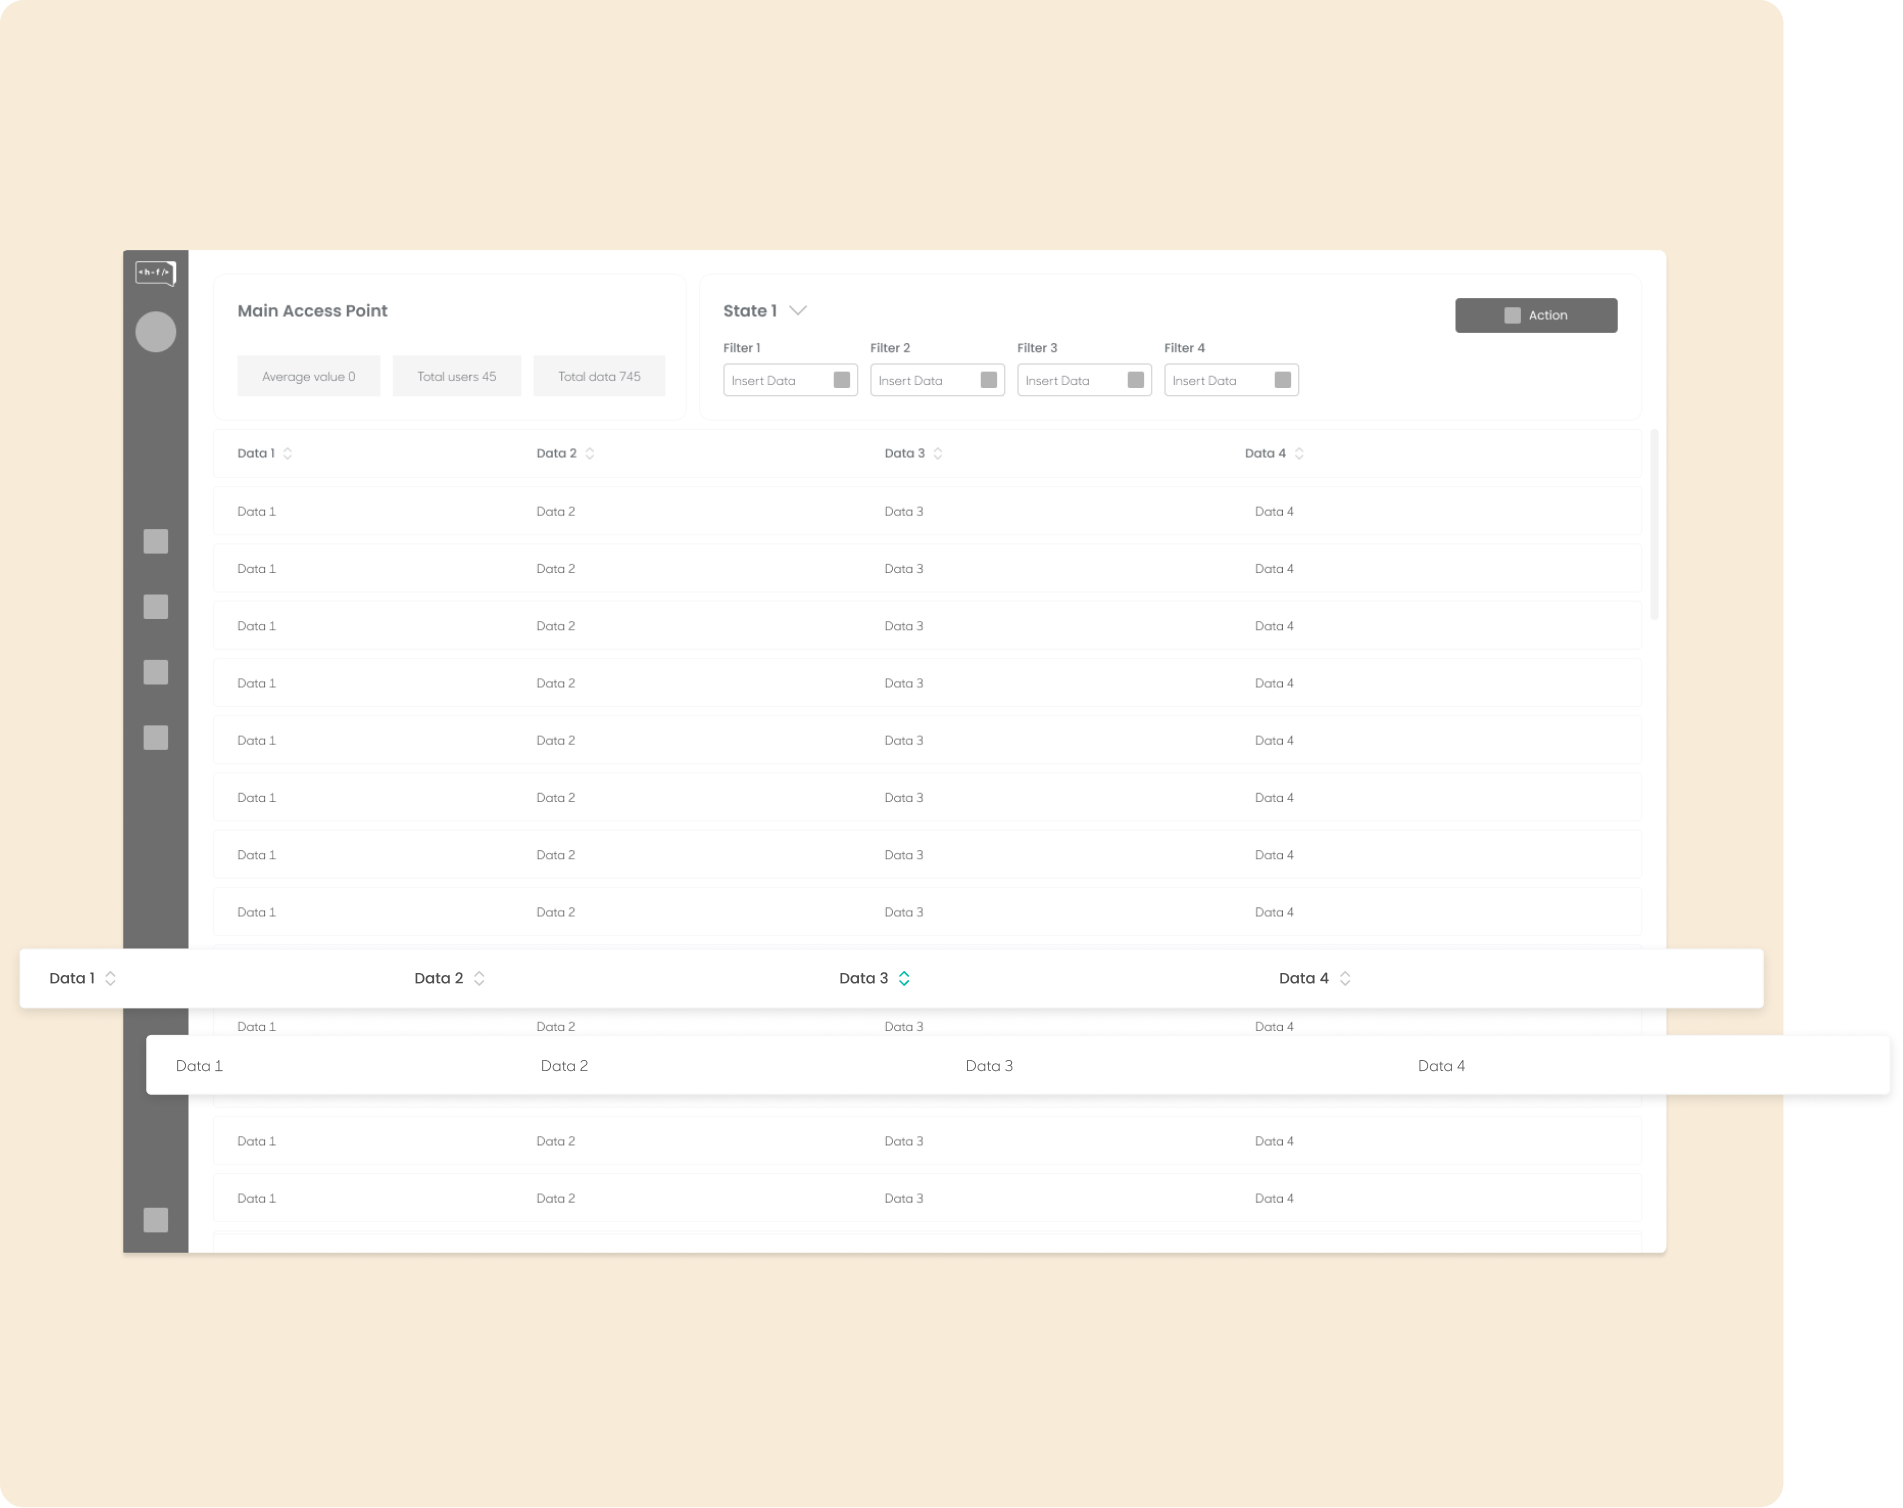1903x1508 pixels.
Task: Select the first square sidebar menu icon
Action: pyautogui.click(x=156, y=542)
